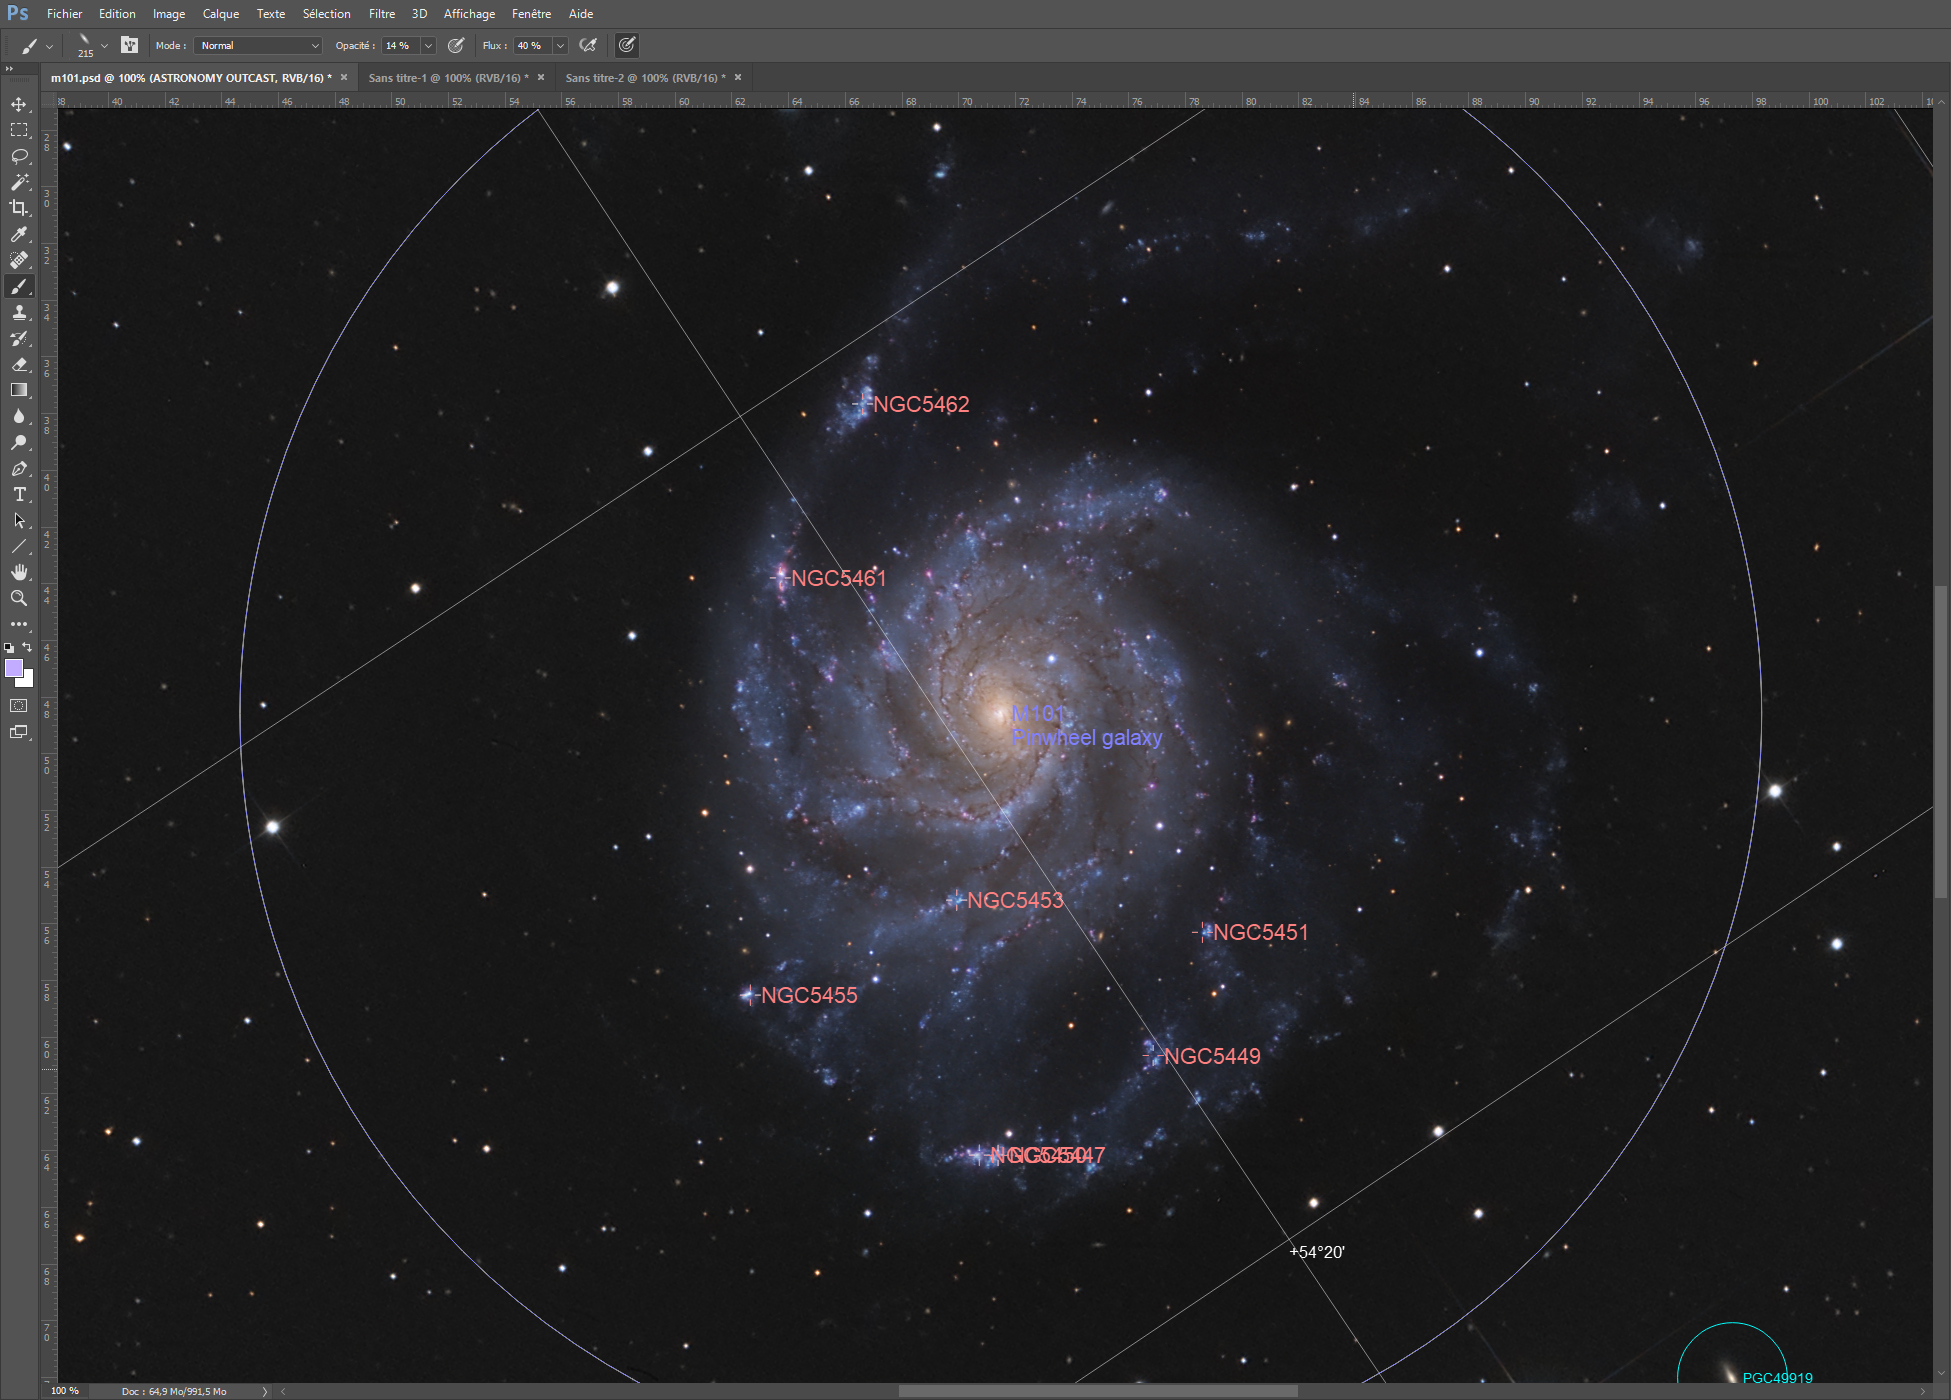Select the Zoom magnifier tool

[x=19, y=598]
